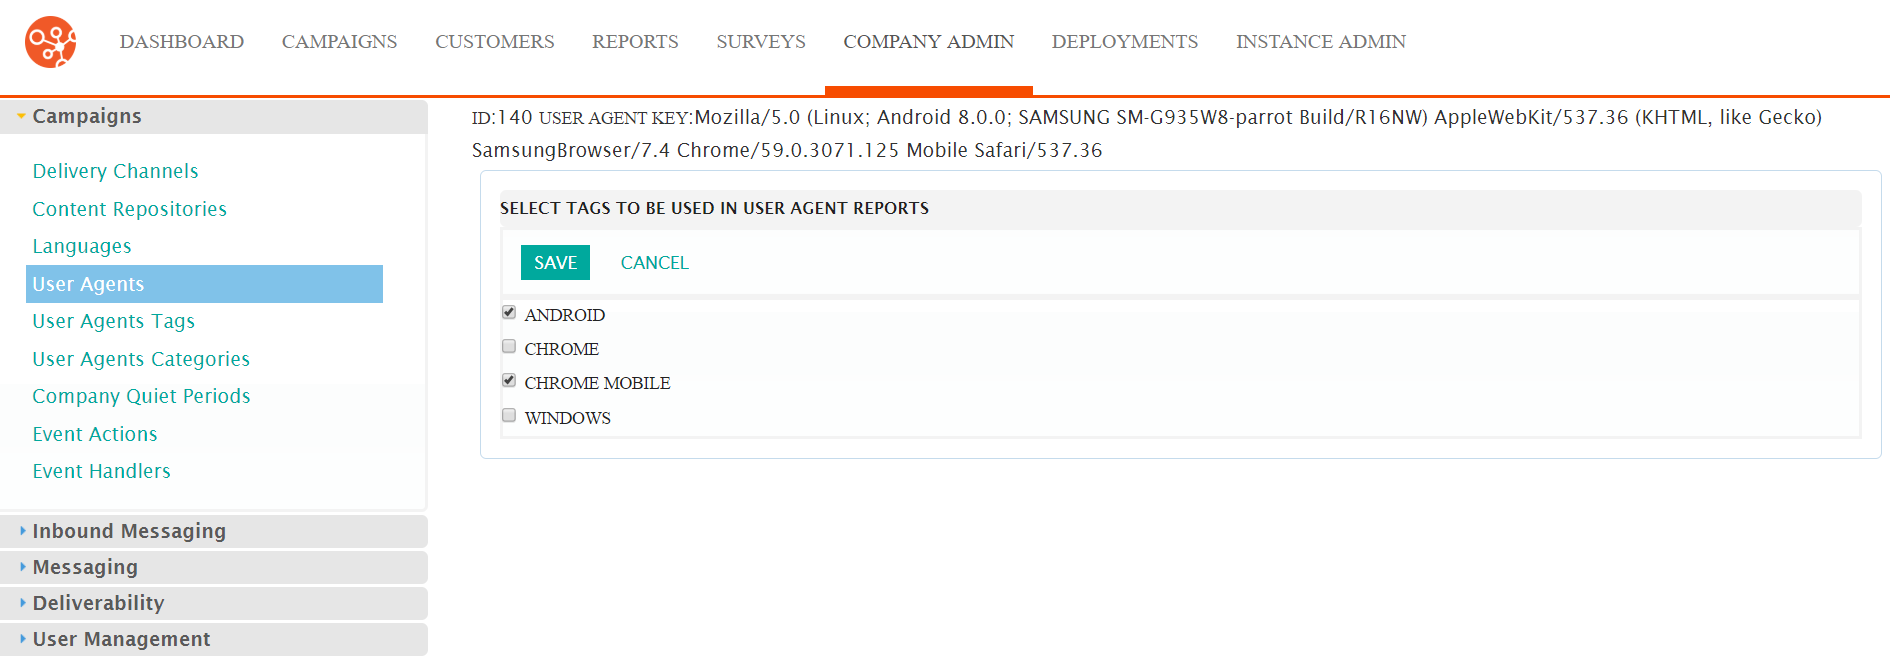The image size is (1890, 663).
Task: Expand the Inbound Messaging section
Action: pyautogui.click(x=214, y=532)
